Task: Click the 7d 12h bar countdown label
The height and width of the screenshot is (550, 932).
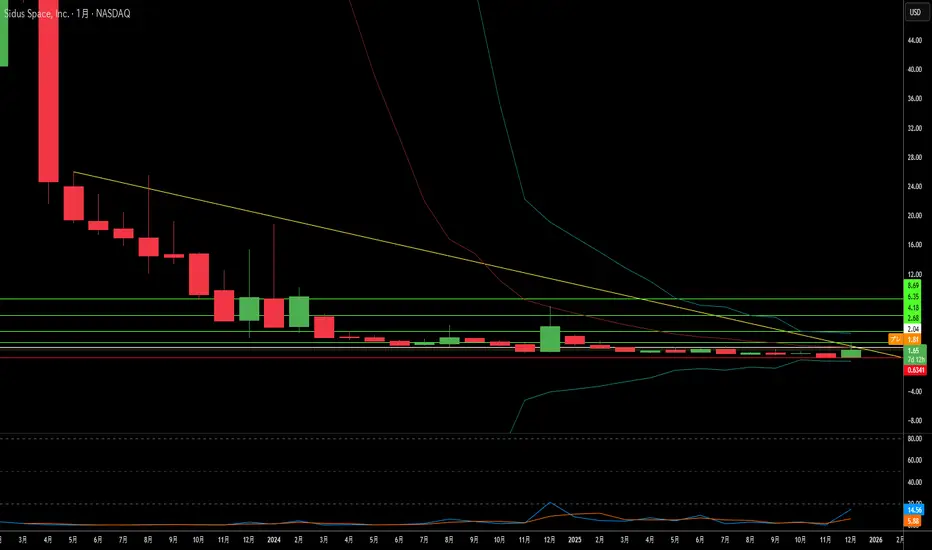Action: [916, 360]
